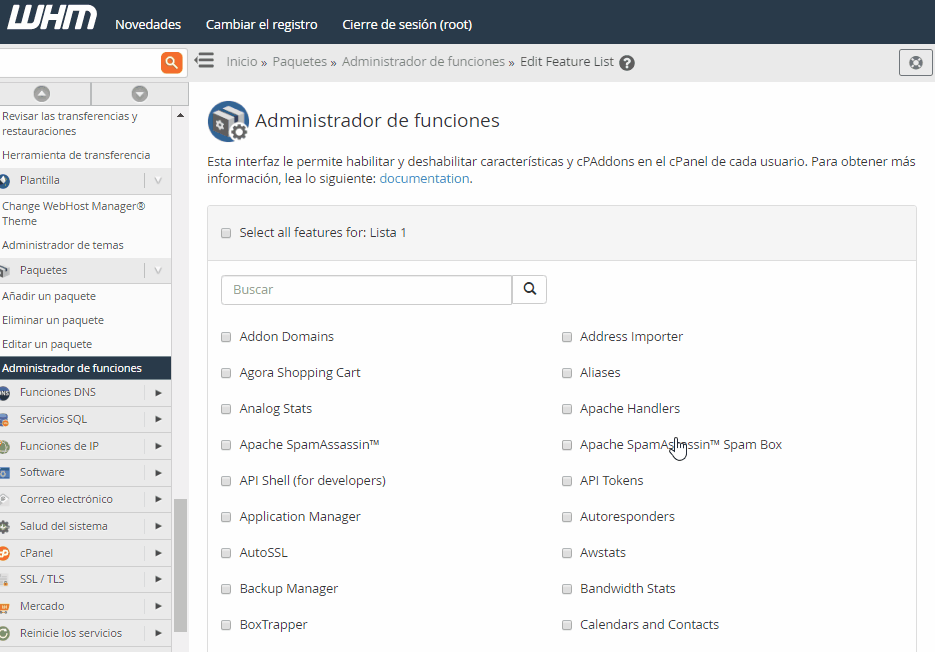The height and width of the screenshot is (652, 935).
Task: Open help for Edit Feature List
Action: (x=627, y=63)
